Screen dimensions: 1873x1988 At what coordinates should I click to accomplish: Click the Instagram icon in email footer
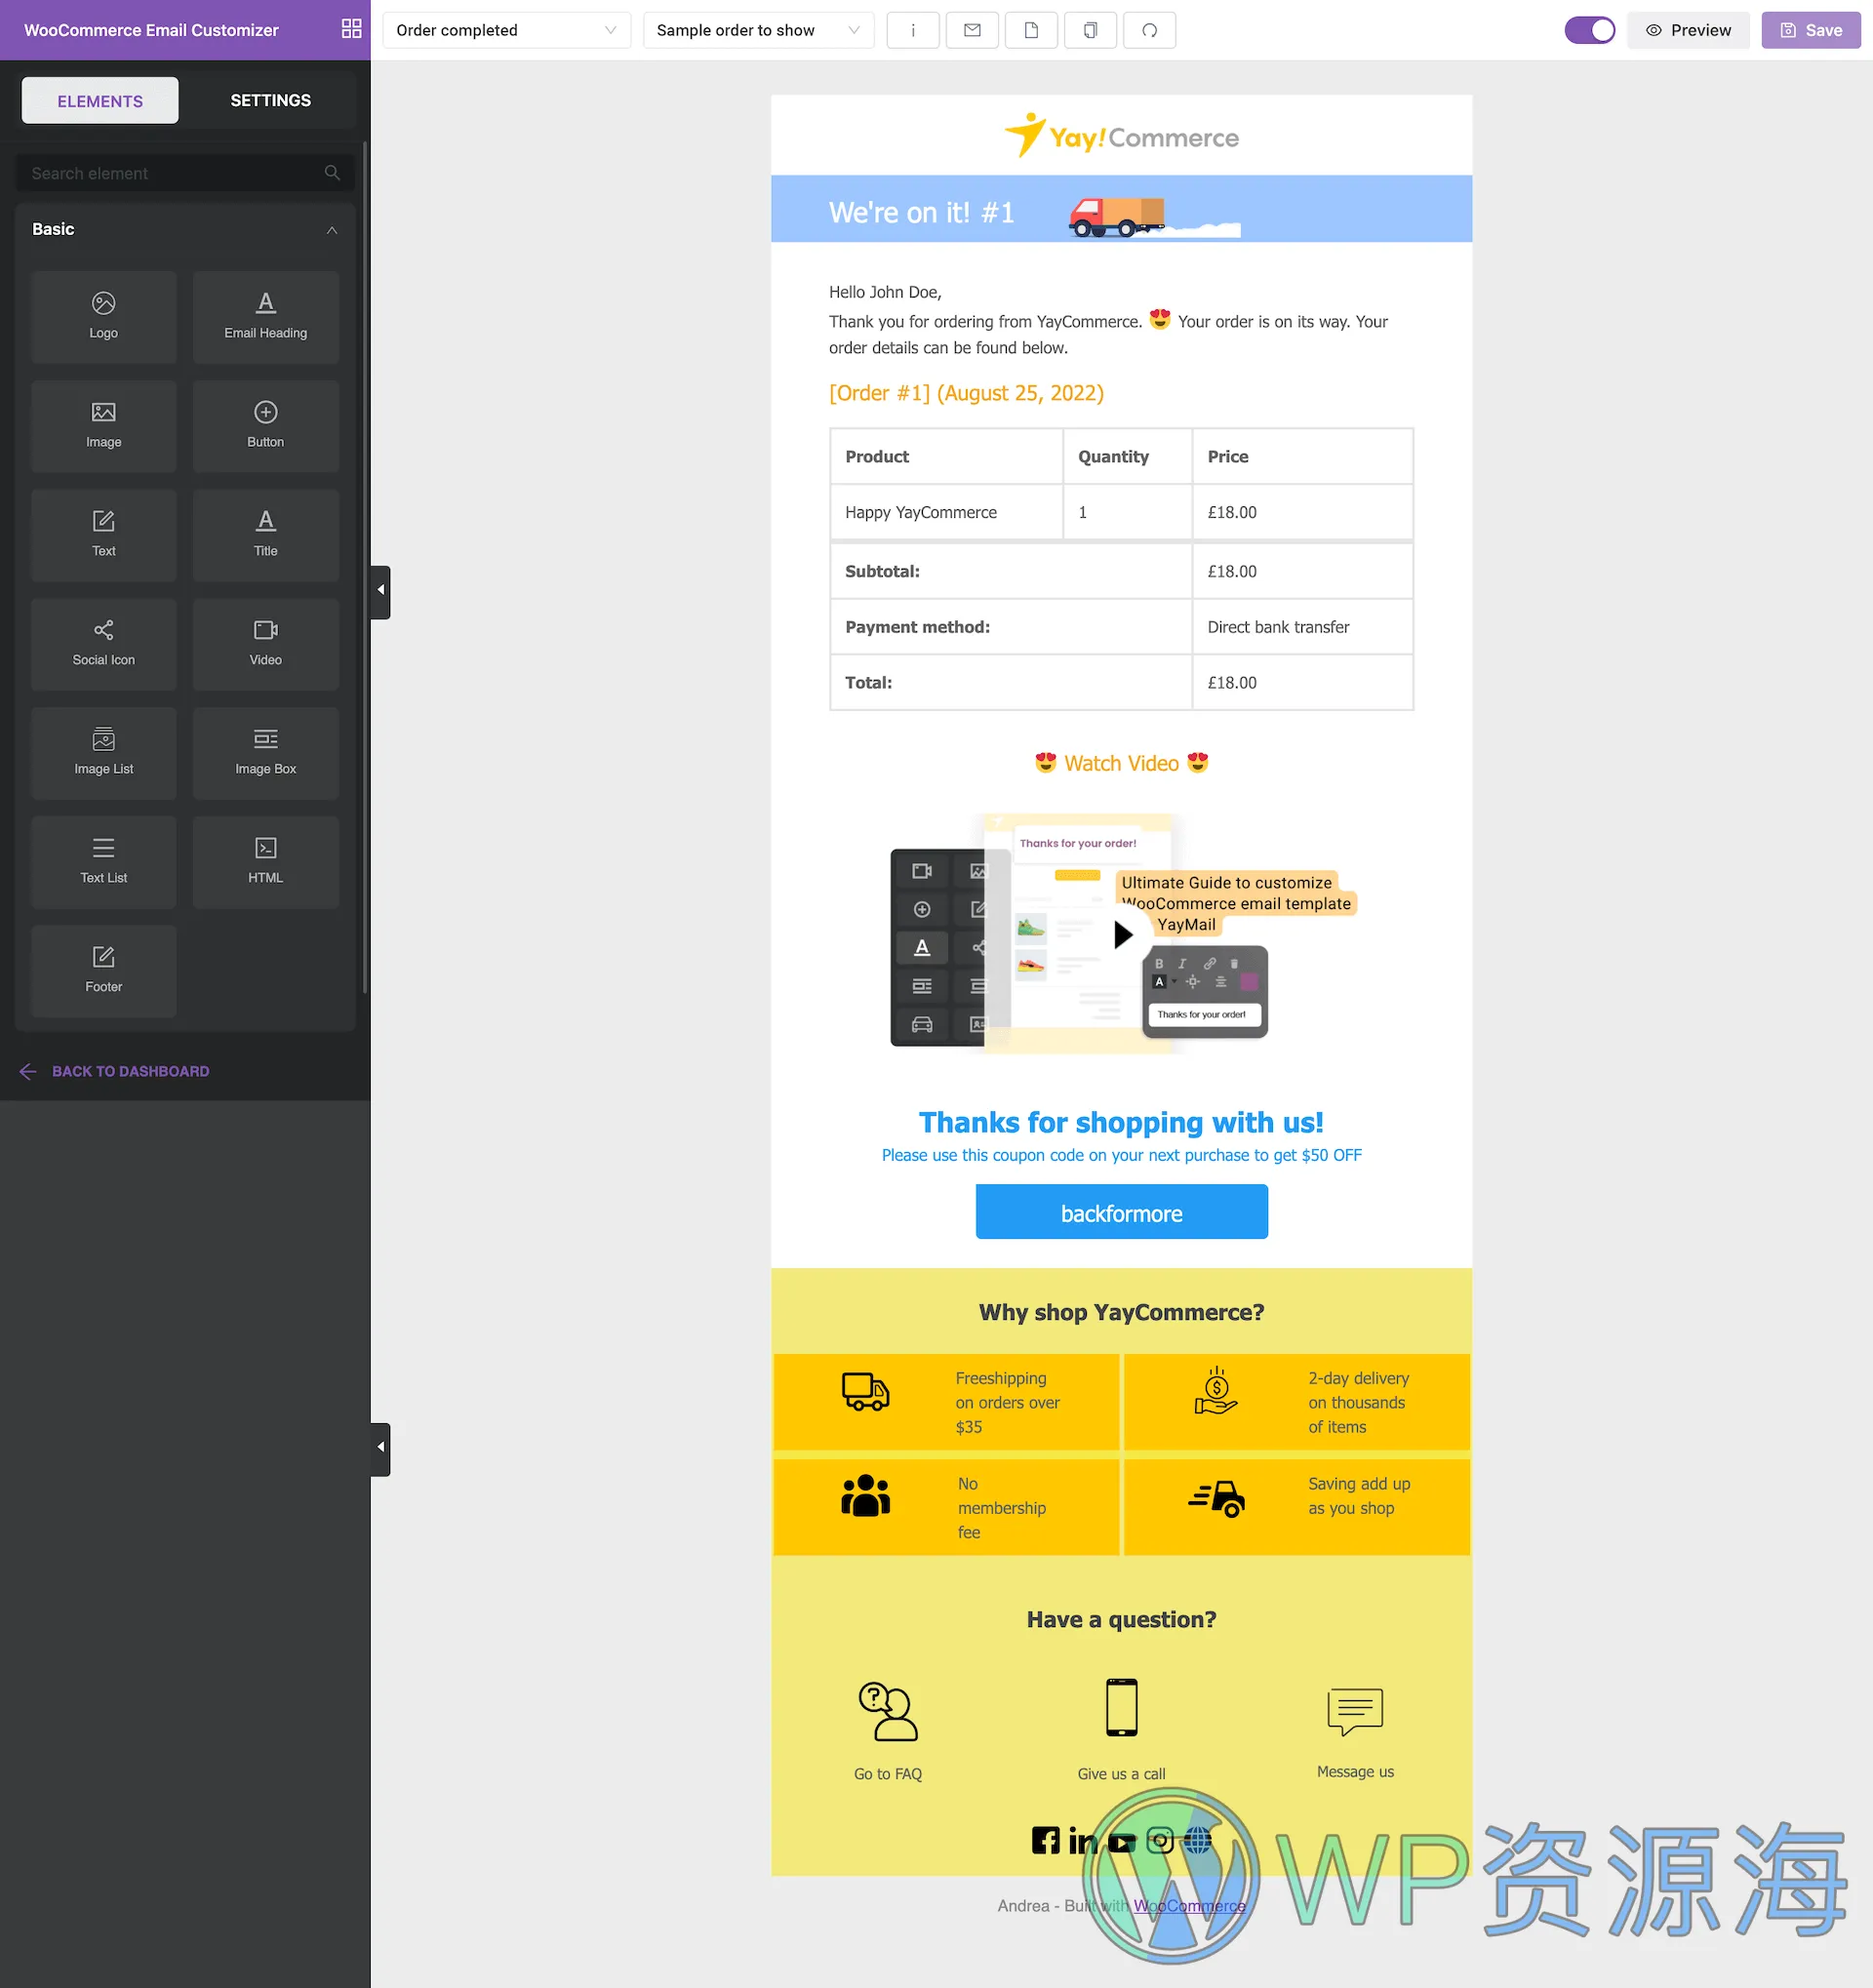point(1160,1840)
